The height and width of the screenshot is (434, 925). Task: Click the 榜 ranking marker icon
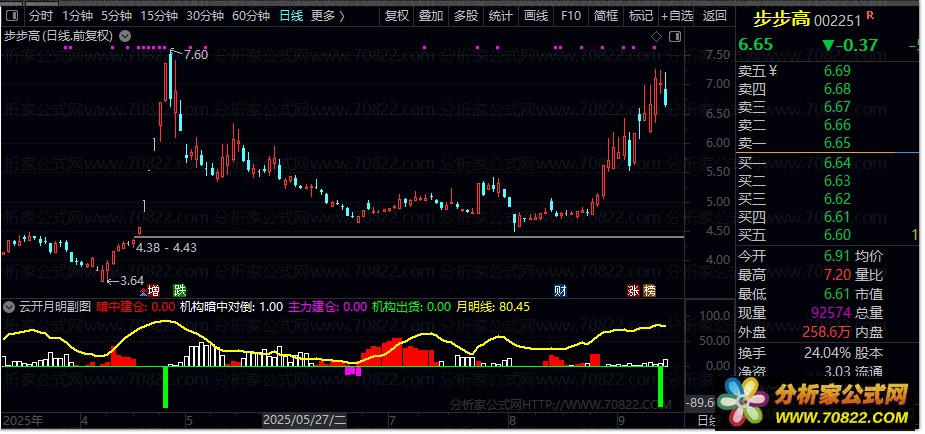[650, 291]
